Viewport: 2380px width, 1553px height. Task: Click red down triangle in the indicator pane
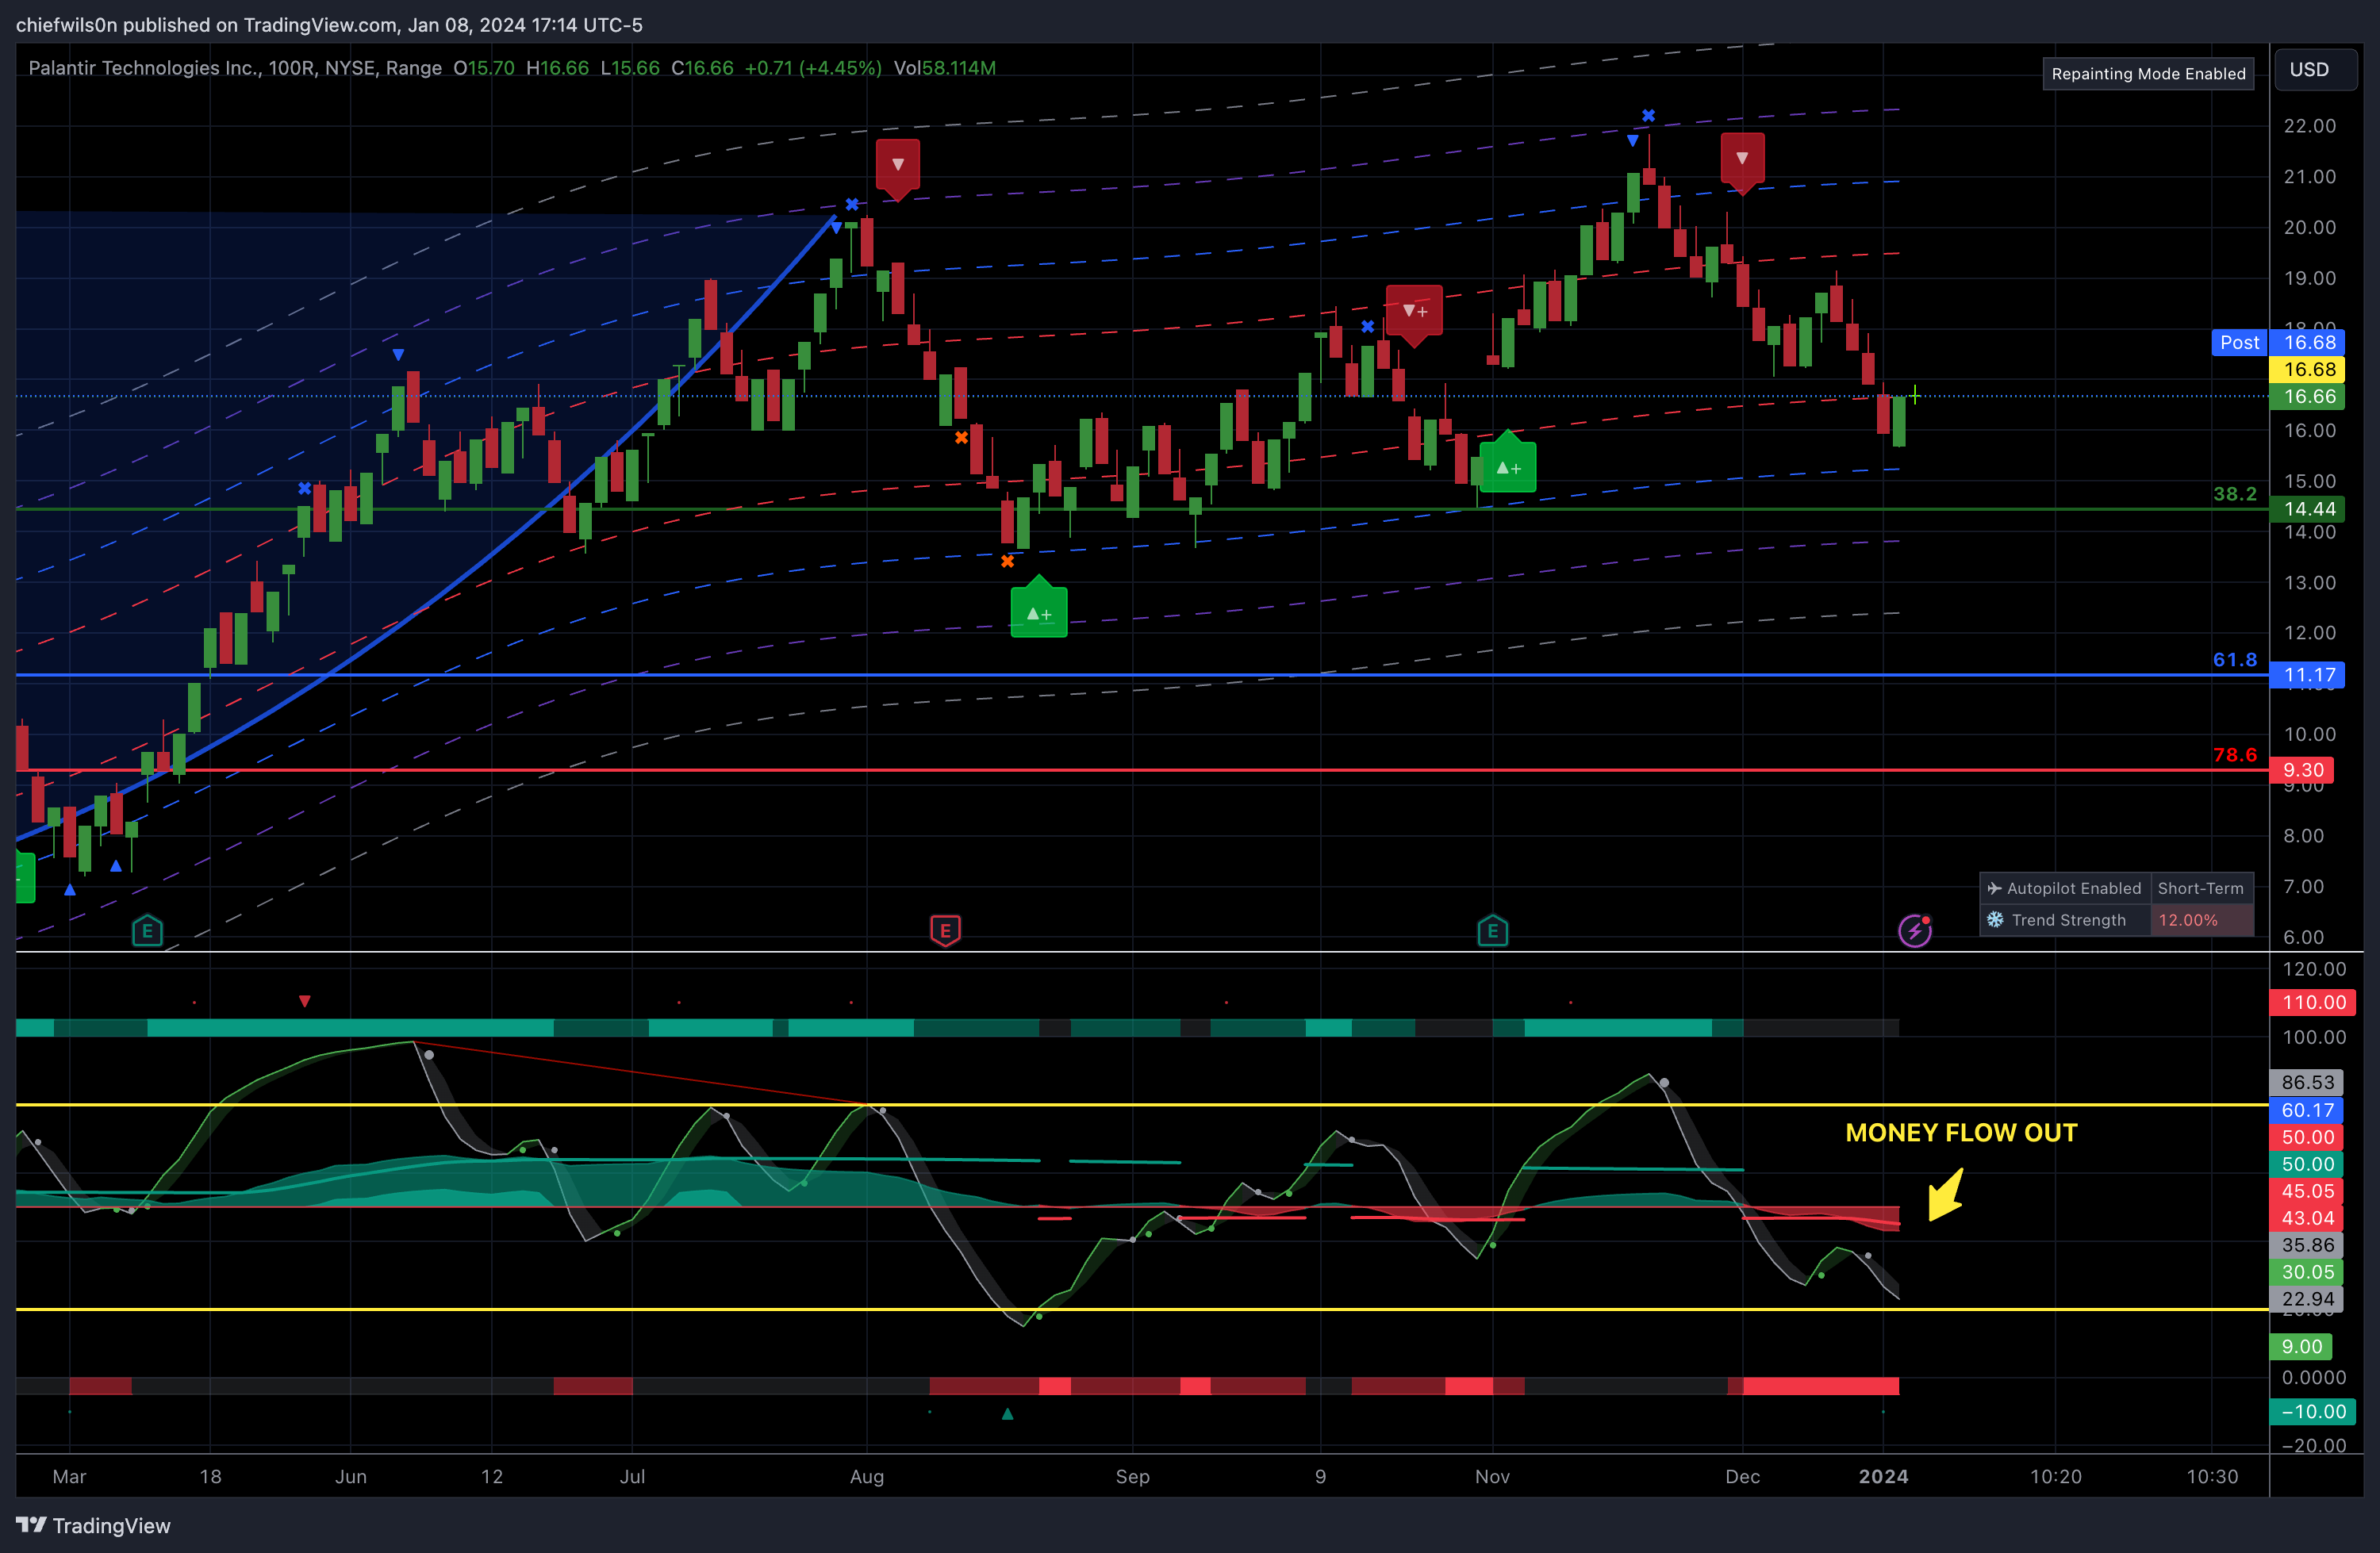pyautogui.click(x=304, y=1001)
